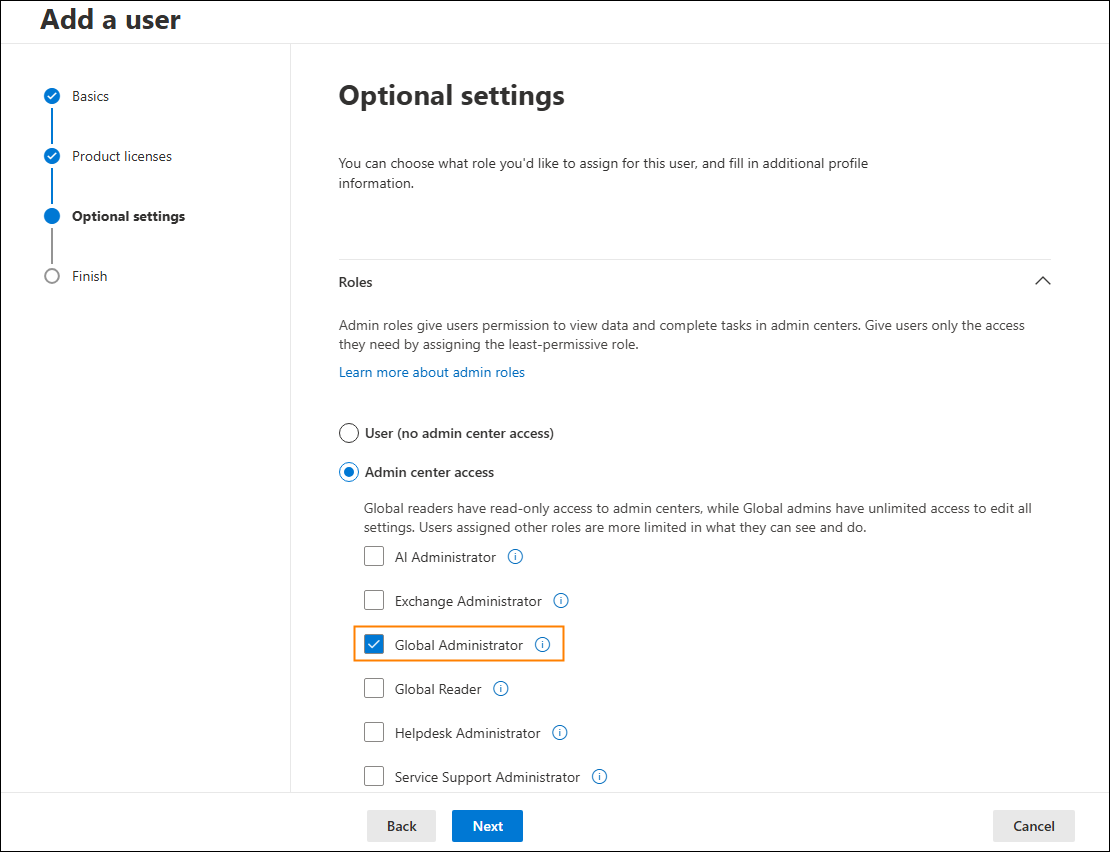
Task: Enable the Exchange Administrator role
Action: [x=374, y=600]
